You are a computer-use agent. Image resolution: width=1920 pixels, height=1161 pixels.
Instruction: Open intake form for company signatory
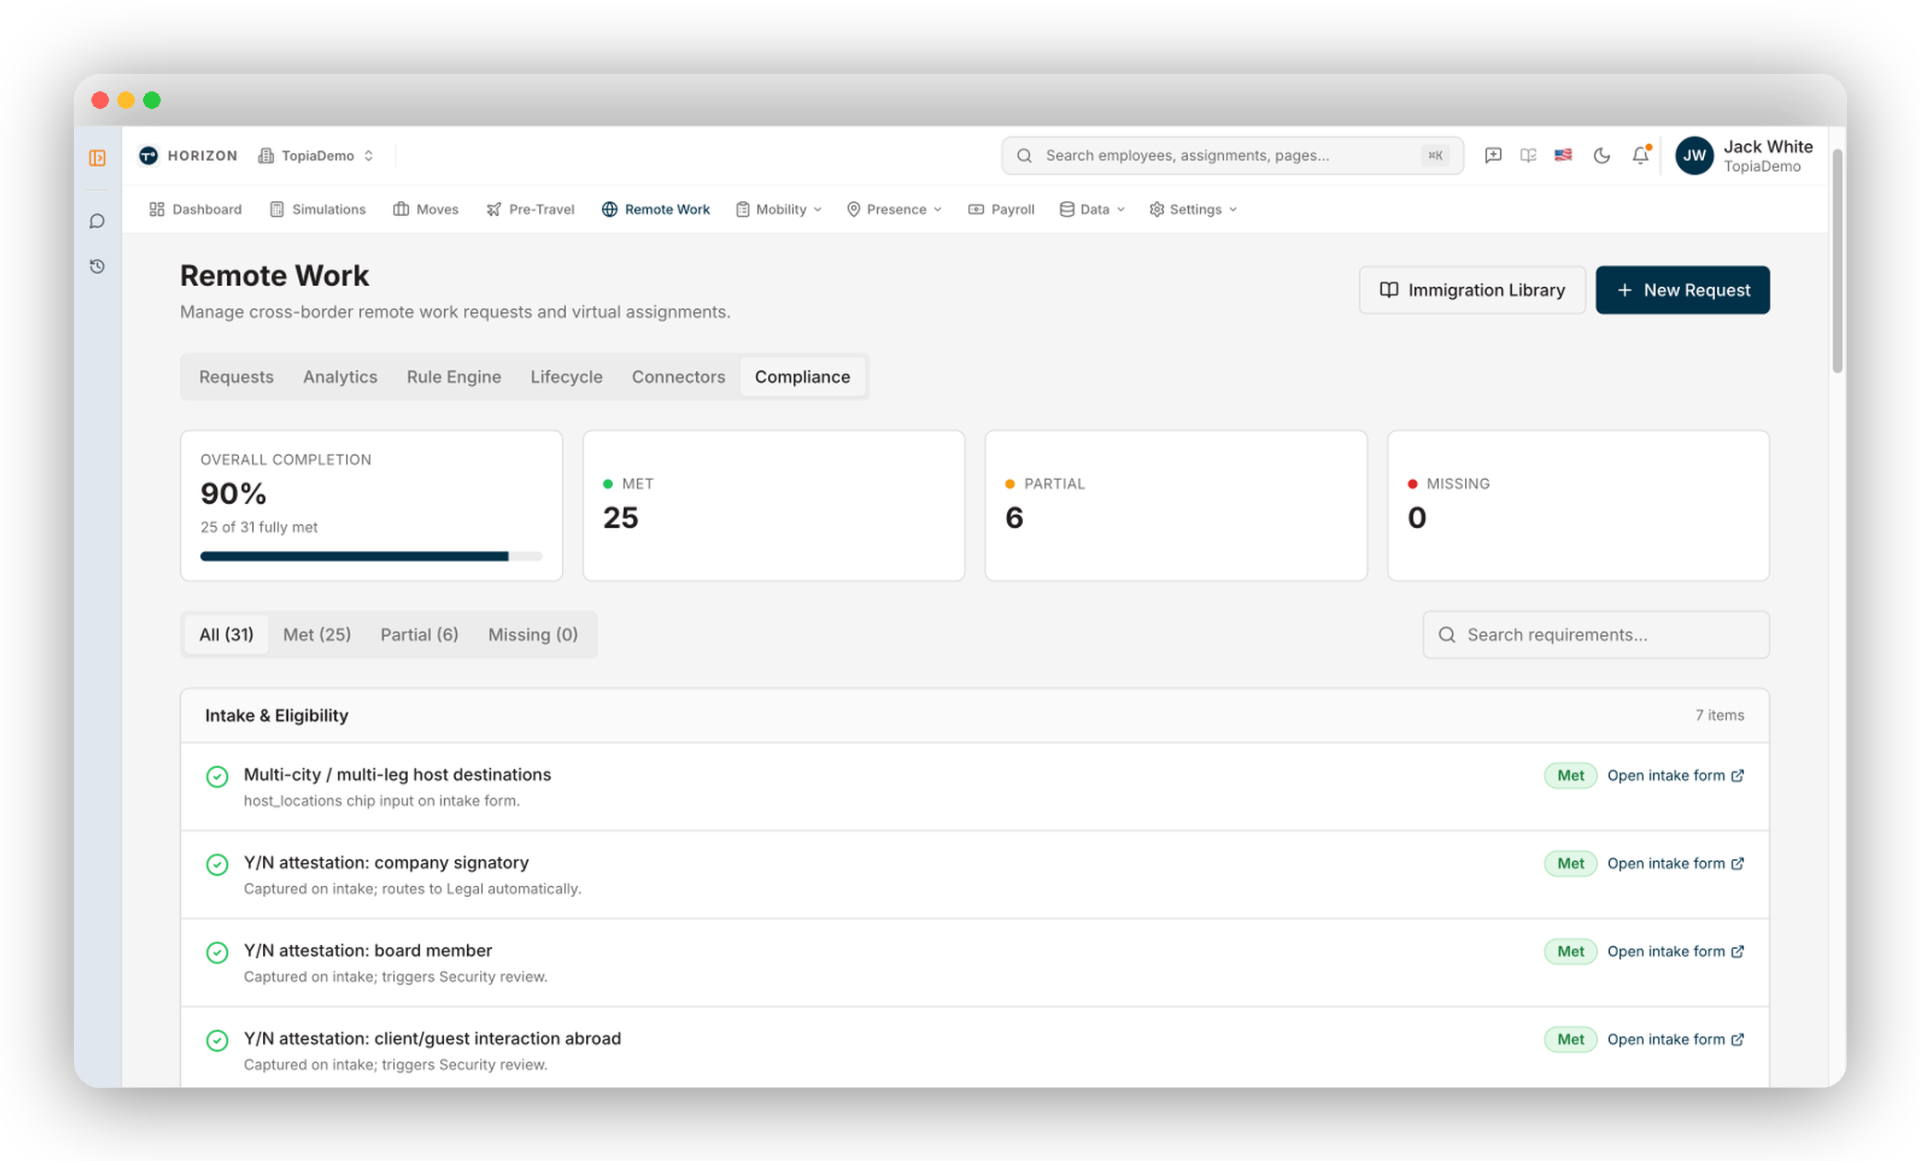tap(1675, 863)
